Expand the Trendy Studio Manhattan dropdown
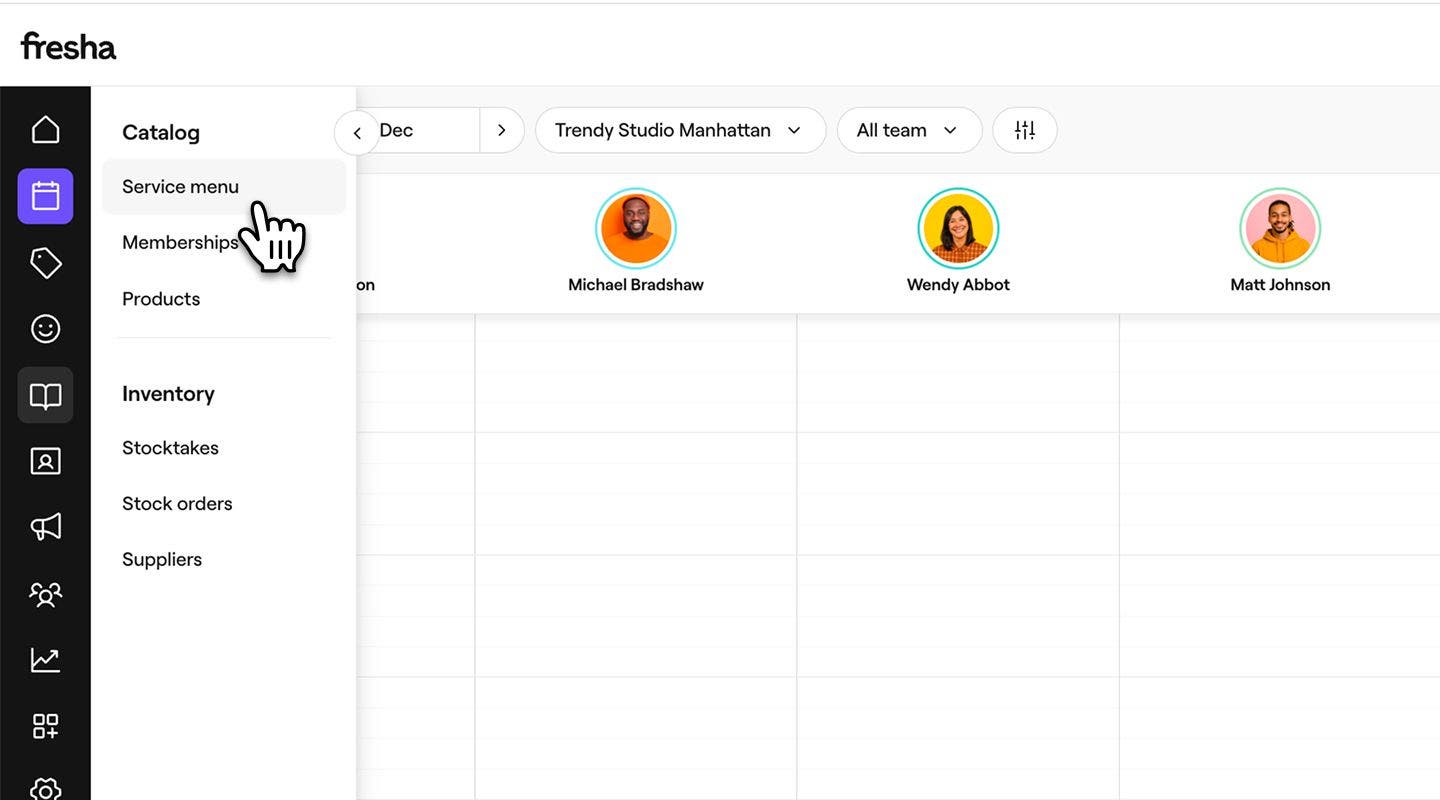 click(x=680, y=130)
